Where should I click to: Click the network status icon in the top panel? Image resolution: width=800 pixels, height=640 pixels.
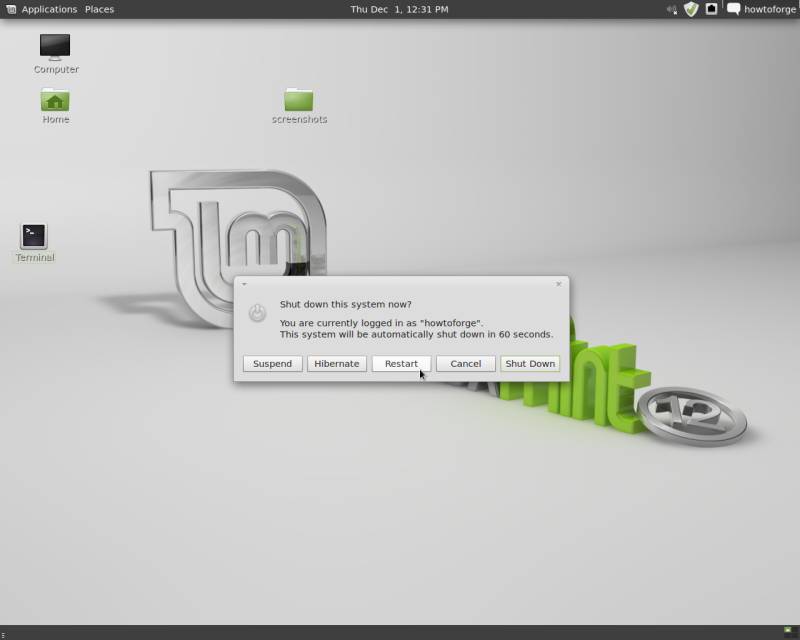pyautogui.click(x=711, y=9)
